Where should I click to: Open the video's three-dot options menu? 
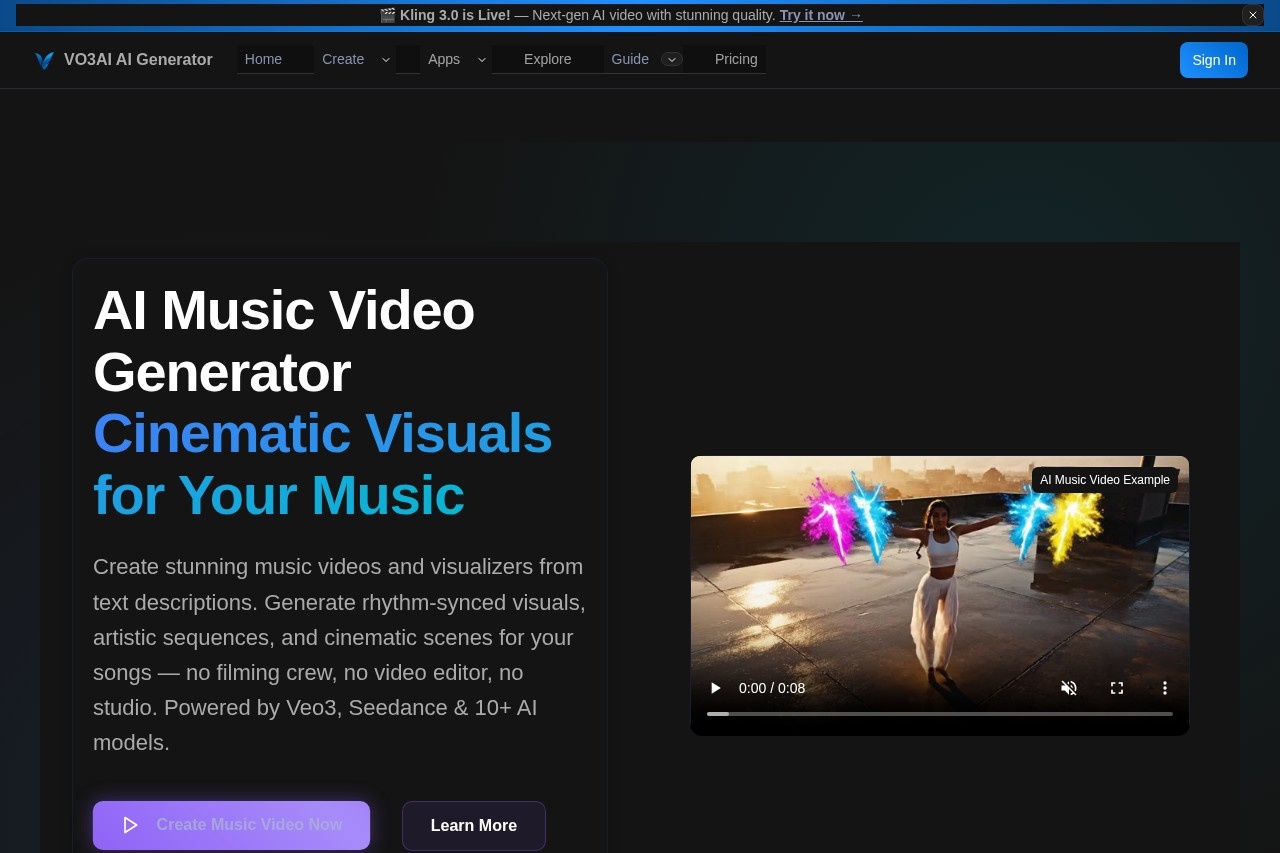coord(1165,688)
